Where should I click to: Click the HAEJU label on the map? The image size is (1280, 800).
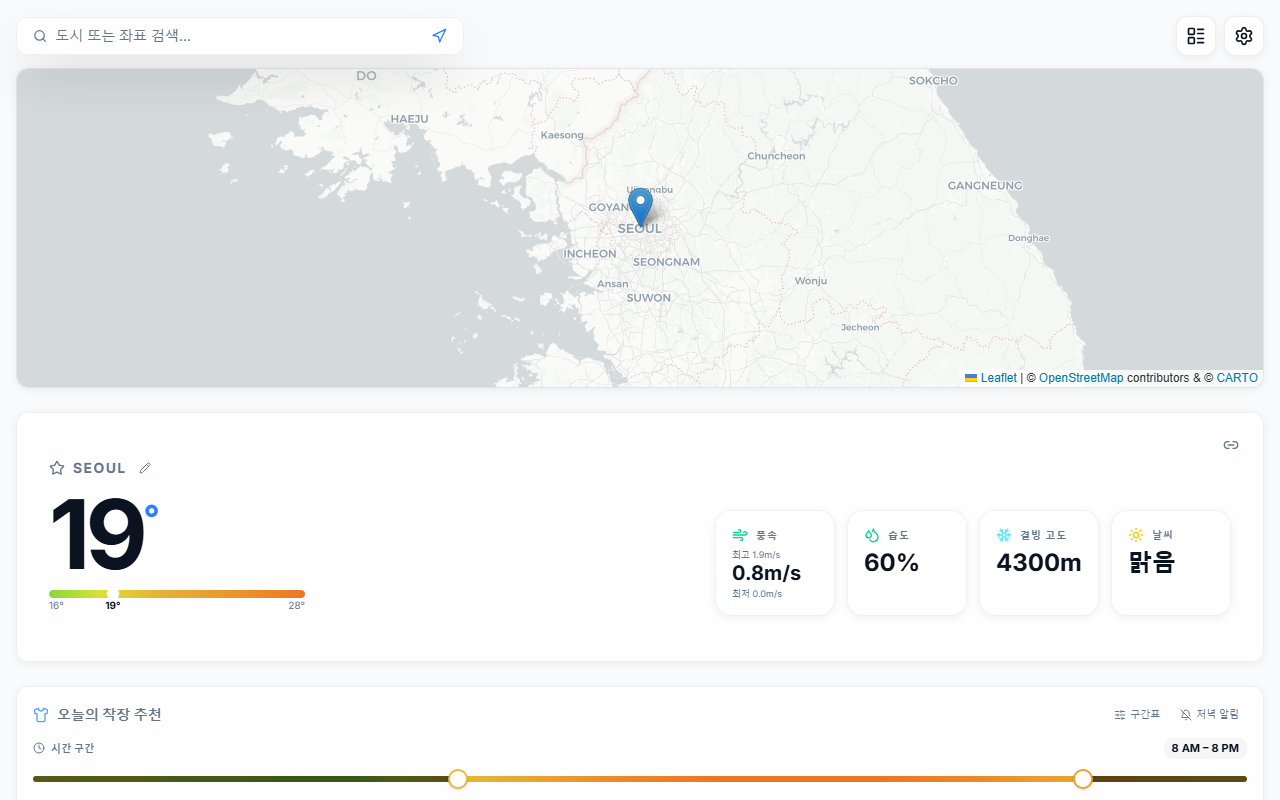409,119
